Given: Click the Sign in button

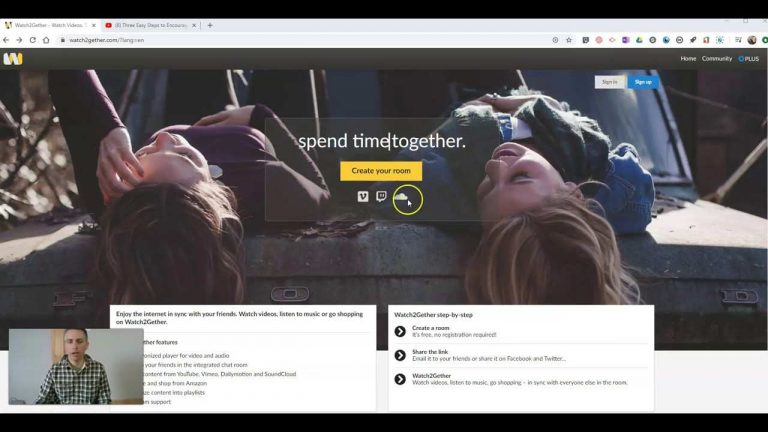Looking at the screenshot, I should tap(610, 82).
